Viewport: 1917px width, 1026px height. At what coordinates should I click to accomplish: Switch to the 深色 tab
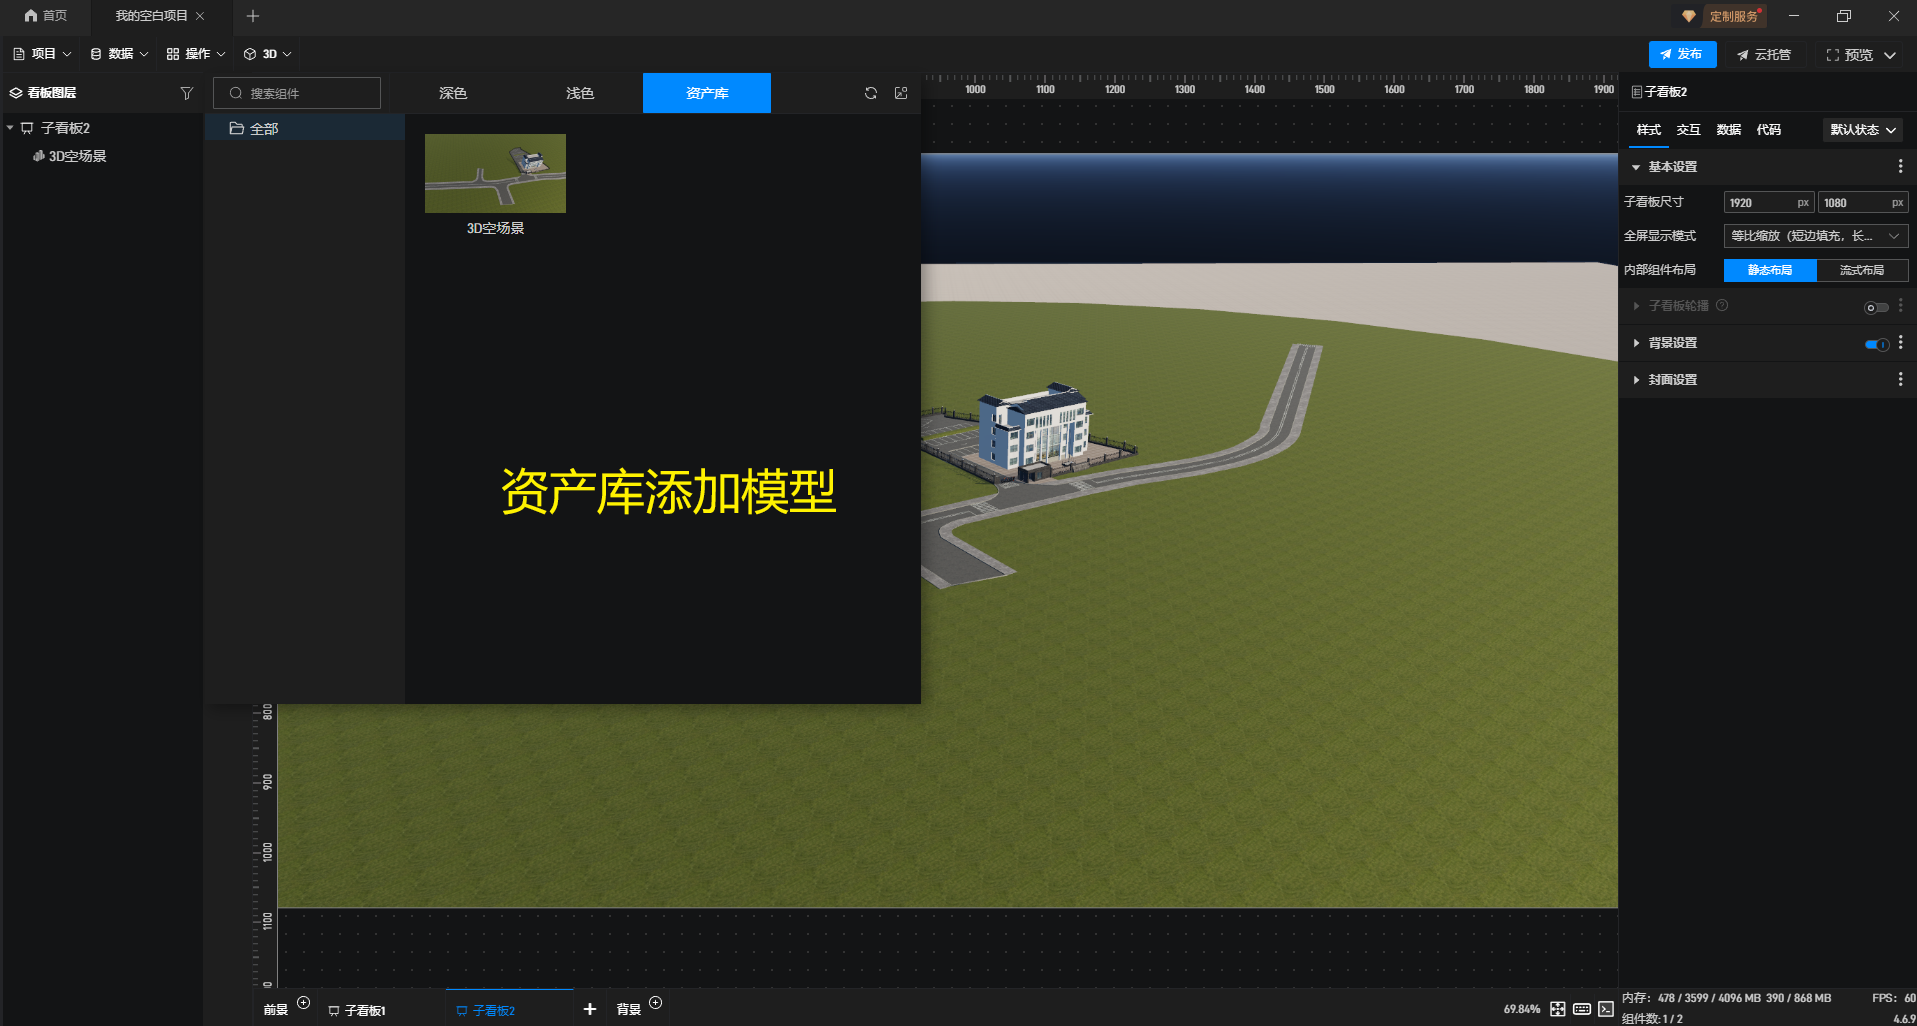[453, 93]
